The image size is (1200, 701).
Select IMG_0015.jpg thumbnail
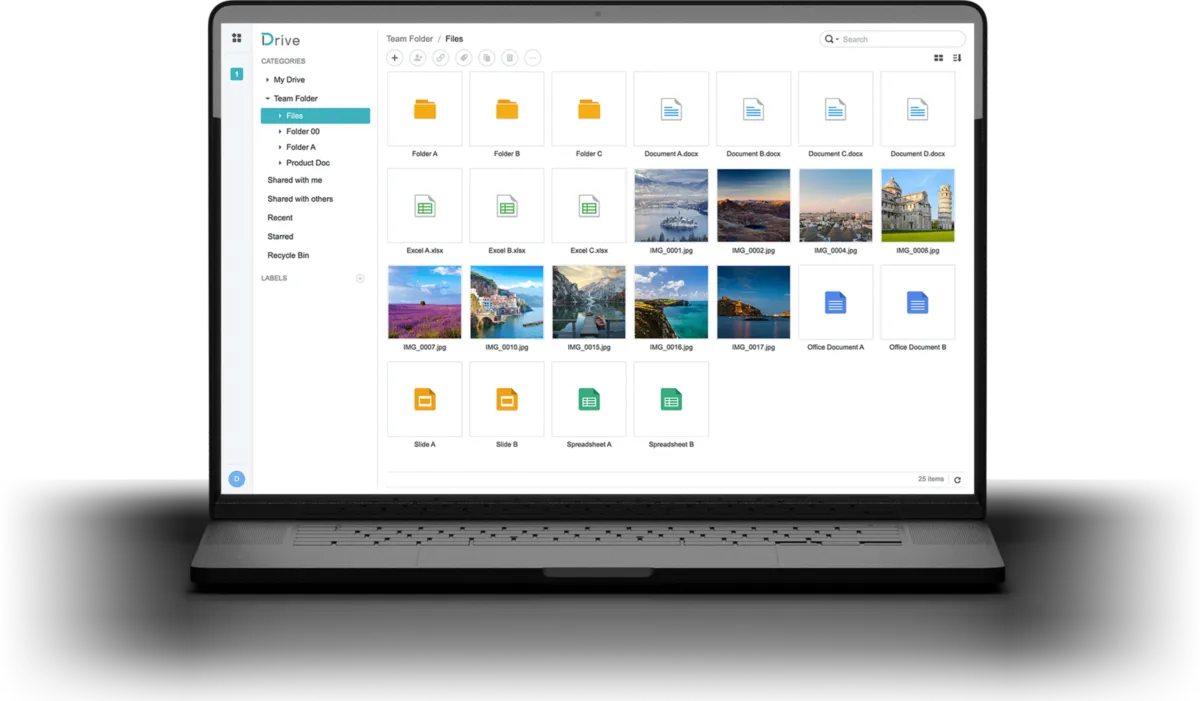[x=589, y=302]
